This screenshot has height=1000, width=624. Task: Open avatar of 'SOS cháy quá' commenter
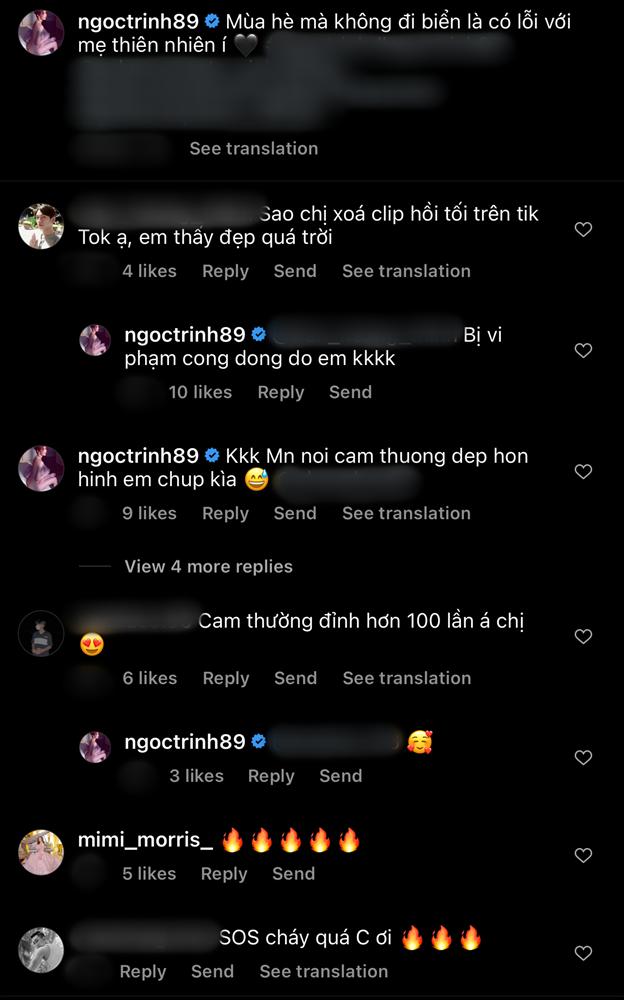(41, 950)
